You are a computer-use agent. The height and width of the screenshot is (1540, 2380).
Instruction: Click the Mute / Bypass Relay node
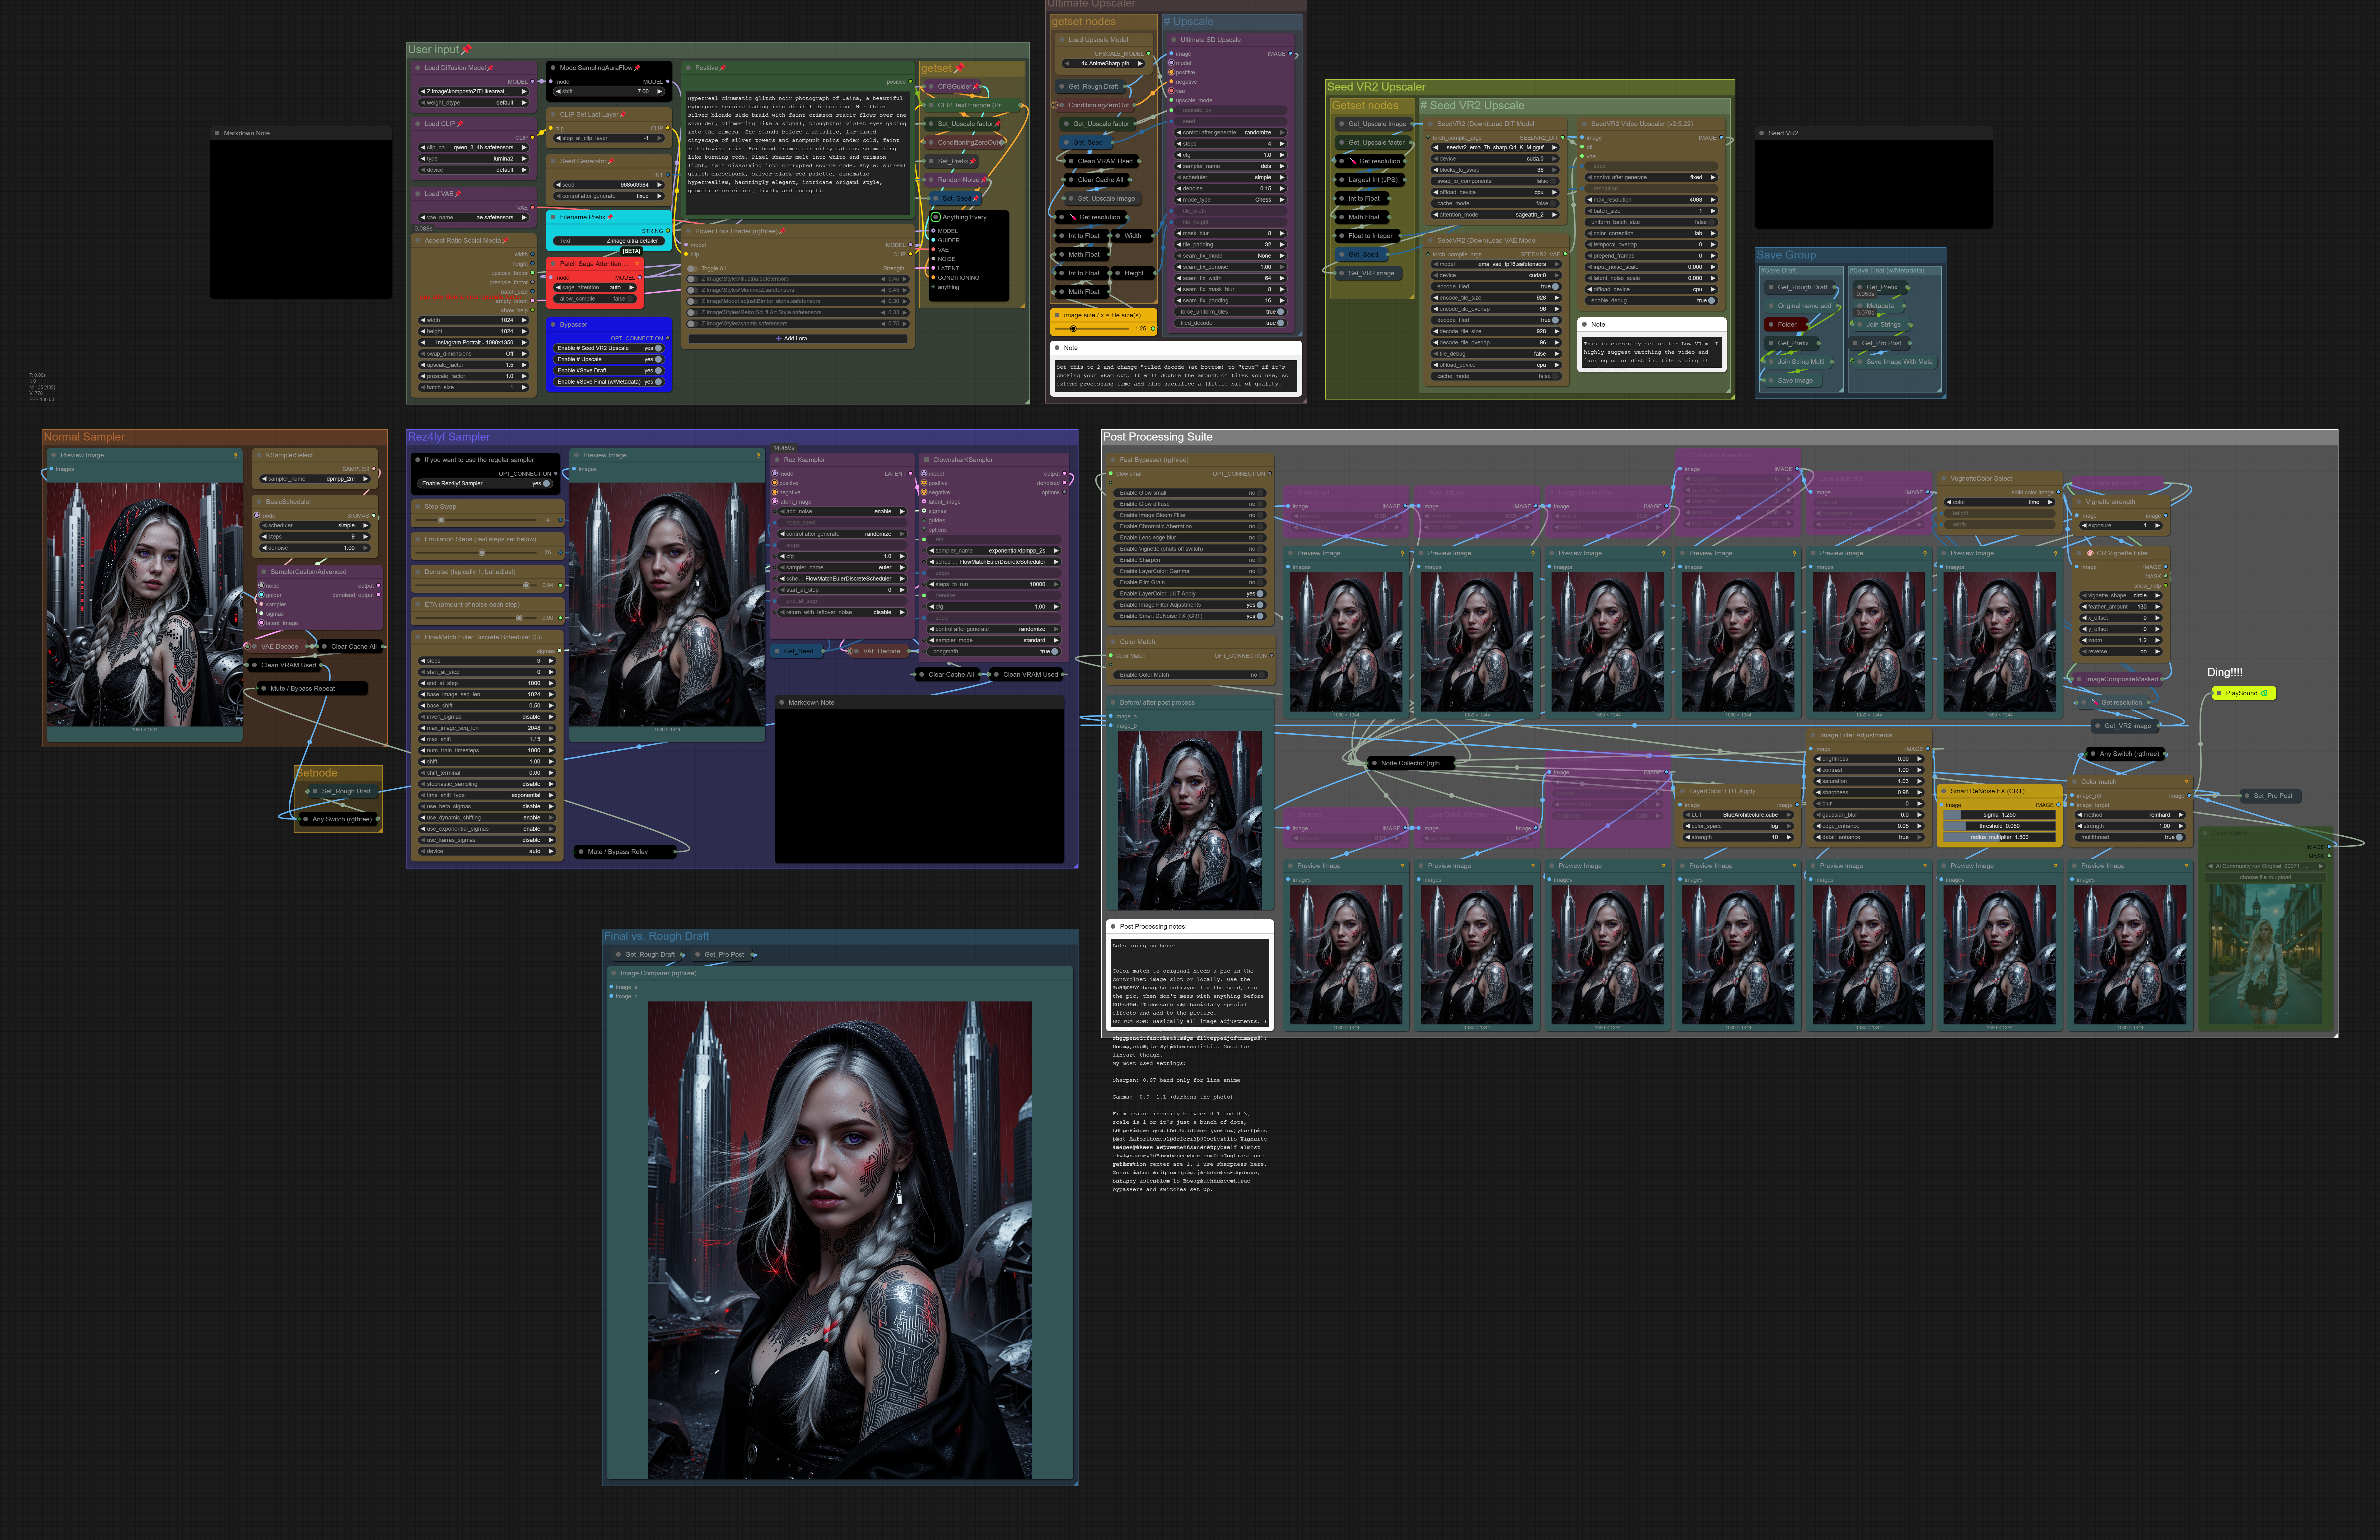(x=618, y=852)
